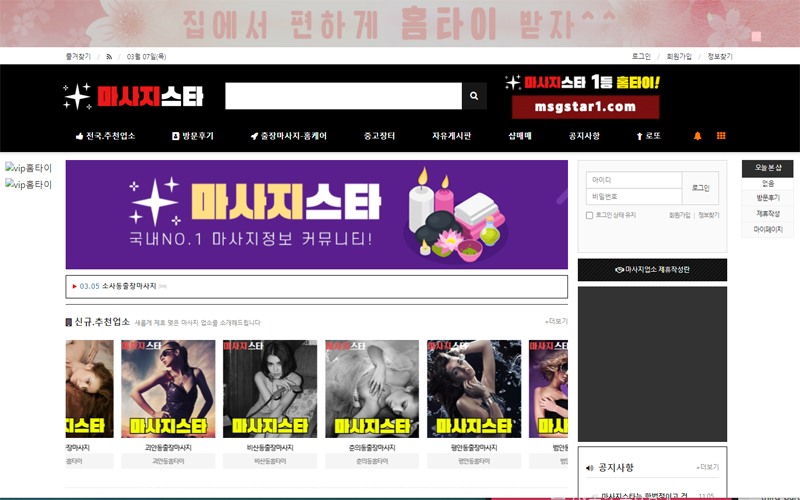
Task: Expand 더보기 in the 공지사항 panel
Action: pyautogui.click(x=708, y=467)
